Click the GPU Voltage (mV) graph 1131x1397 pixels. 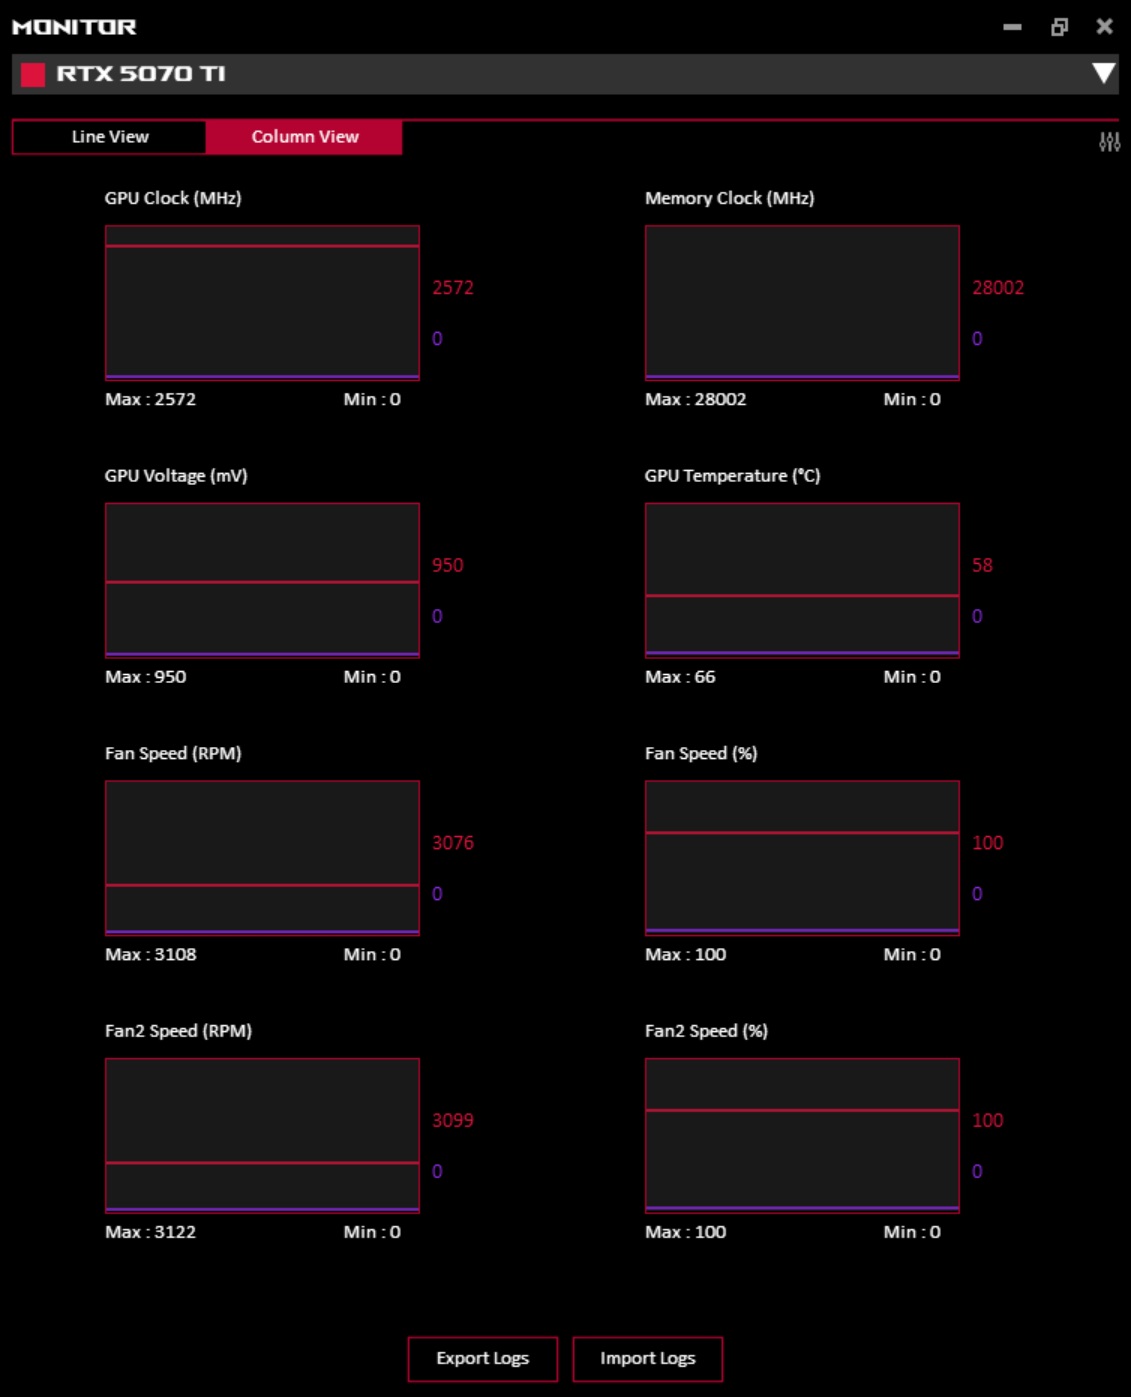coord(262,580)
